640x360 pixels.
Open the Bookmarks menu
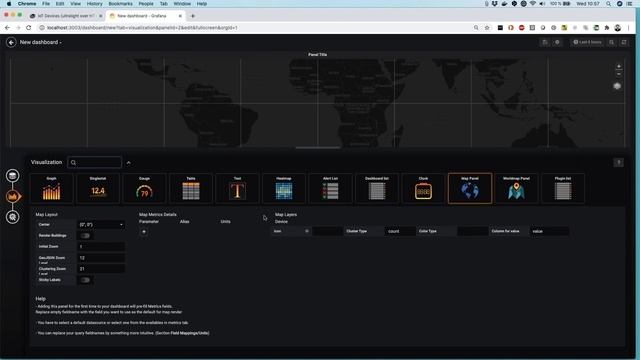[x=120, y=4]
